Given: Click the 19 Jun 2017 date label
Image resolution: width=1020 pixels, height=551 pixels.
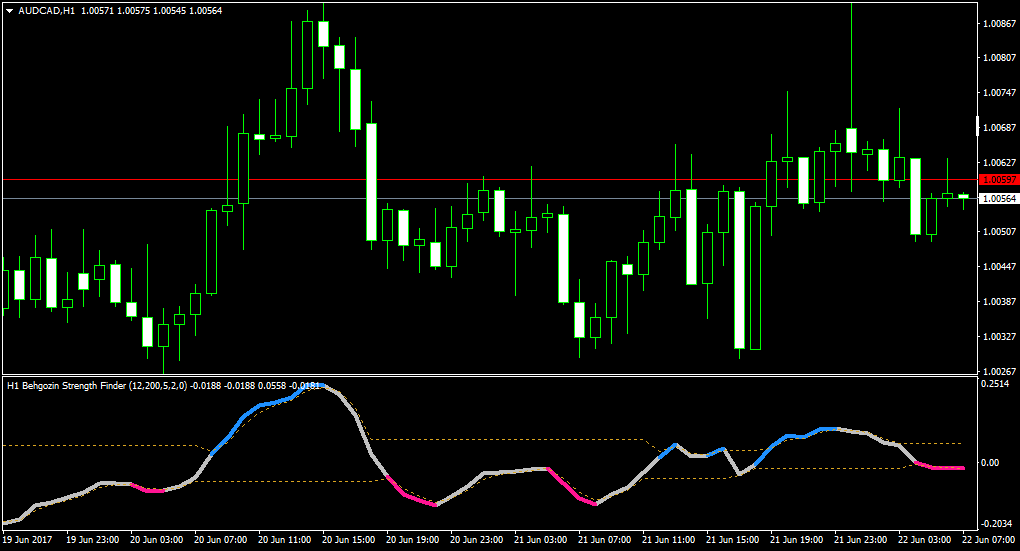Looking at the screenshot, I should click(x=27, y=540).
